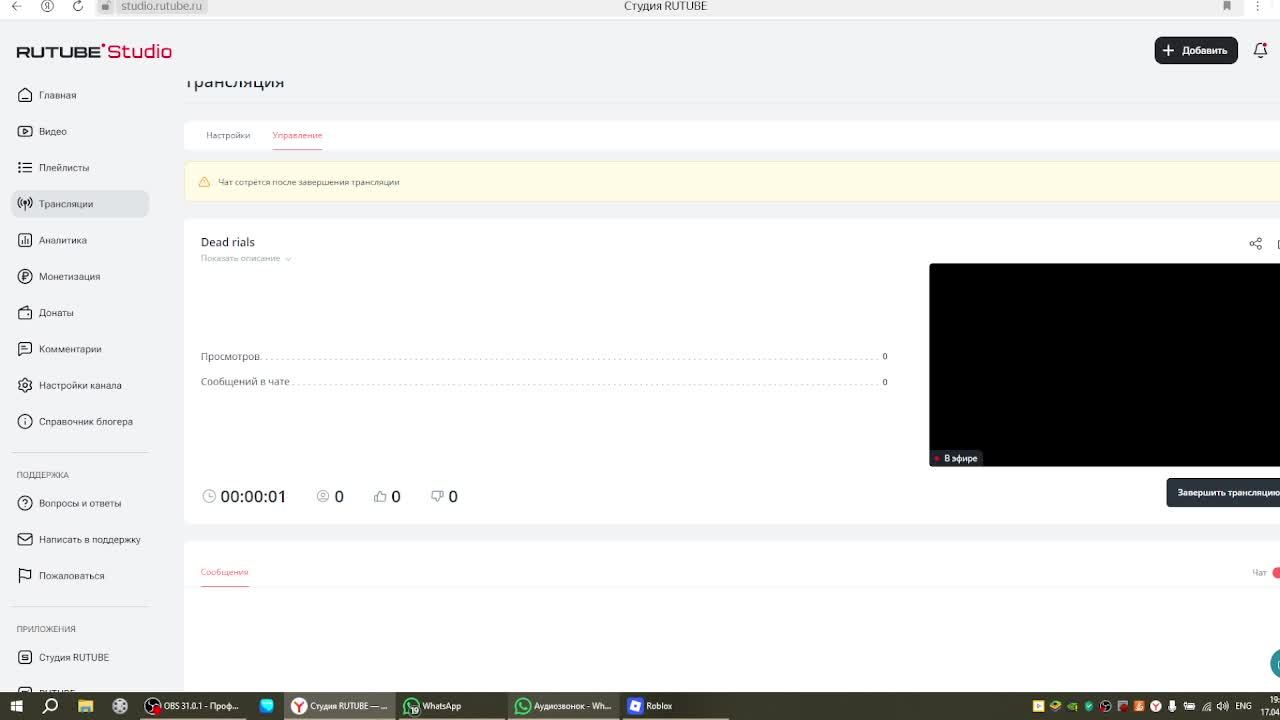Viewport: 1280px width, 720px height.
Task: Open the notifications bell
Action: pos(1260,50)
